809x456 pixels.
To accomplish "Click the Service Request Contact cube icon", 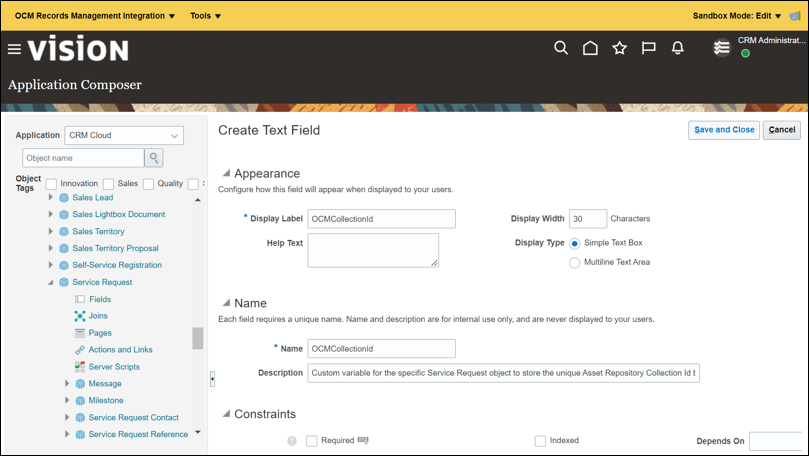I will [x=80, y=418].
